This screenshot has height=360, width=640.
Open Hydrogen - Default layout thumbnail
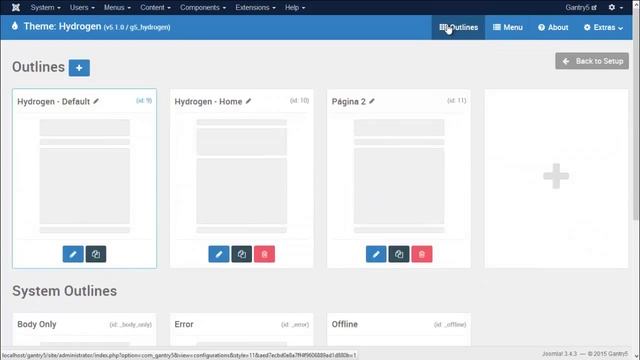84,176
